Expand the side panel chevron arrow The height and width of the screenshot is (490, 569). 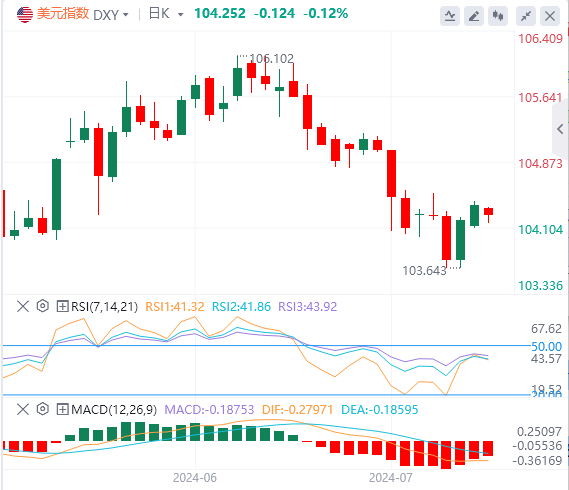pos(560,129)
